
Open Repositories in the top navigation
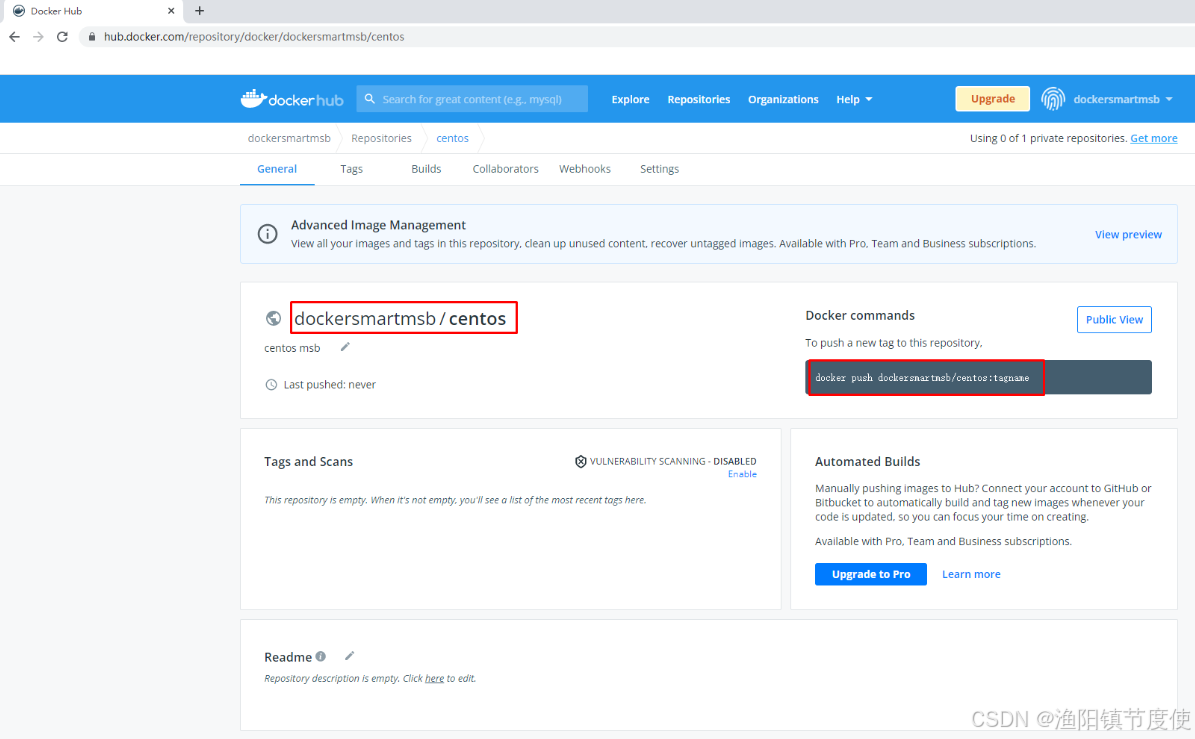coord(699,99)
